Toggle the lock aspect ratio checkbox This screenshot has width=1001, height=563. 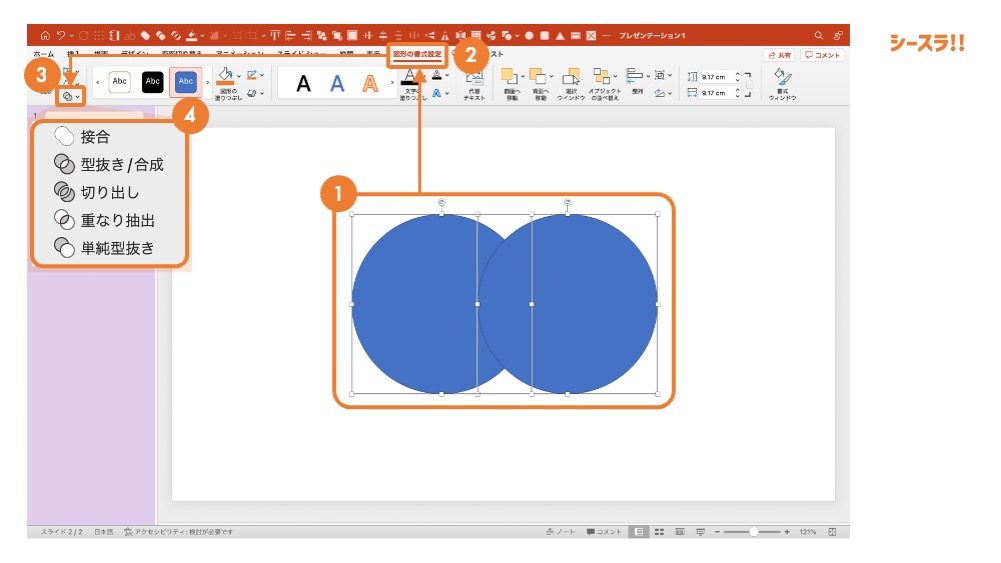tap(748, 85)
